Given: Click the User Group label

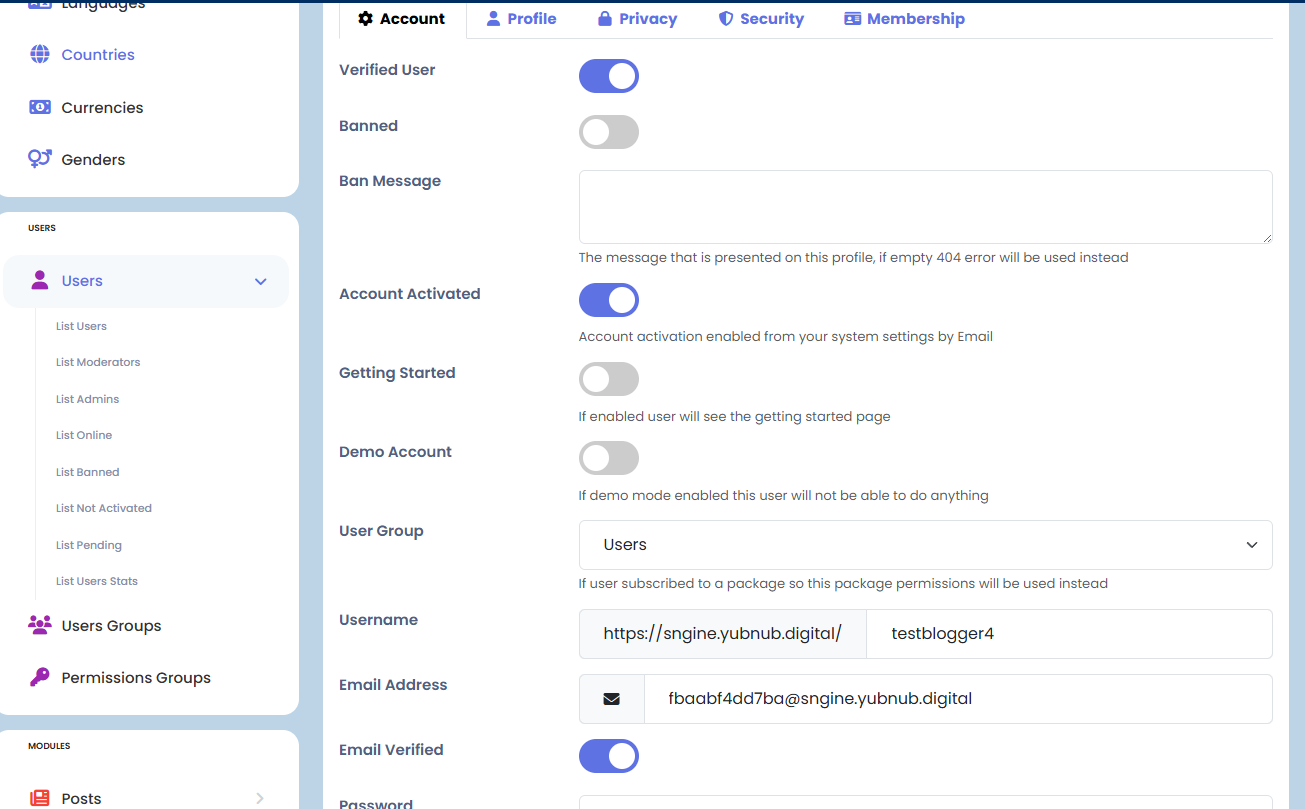Looking at the screenshot, I should 381,531.
